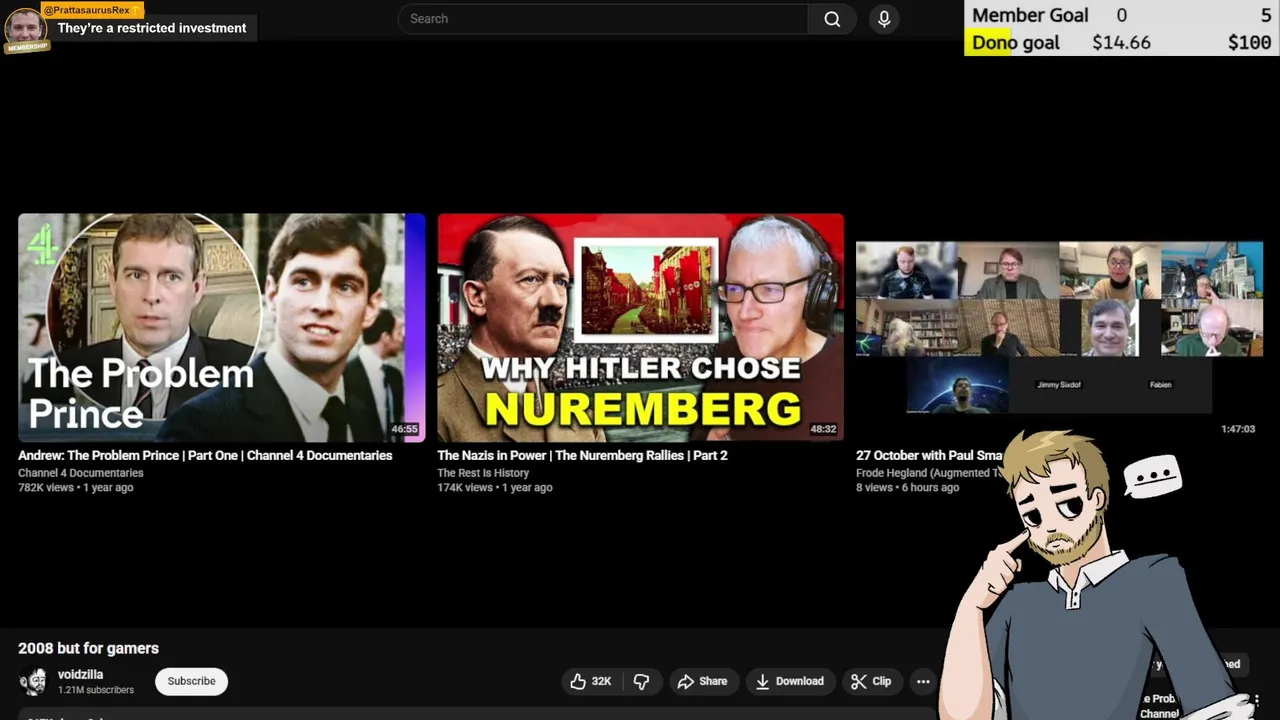The image size is (1280, 720).
Task: Click 174K views 1 year ago text
Action: 494,487
